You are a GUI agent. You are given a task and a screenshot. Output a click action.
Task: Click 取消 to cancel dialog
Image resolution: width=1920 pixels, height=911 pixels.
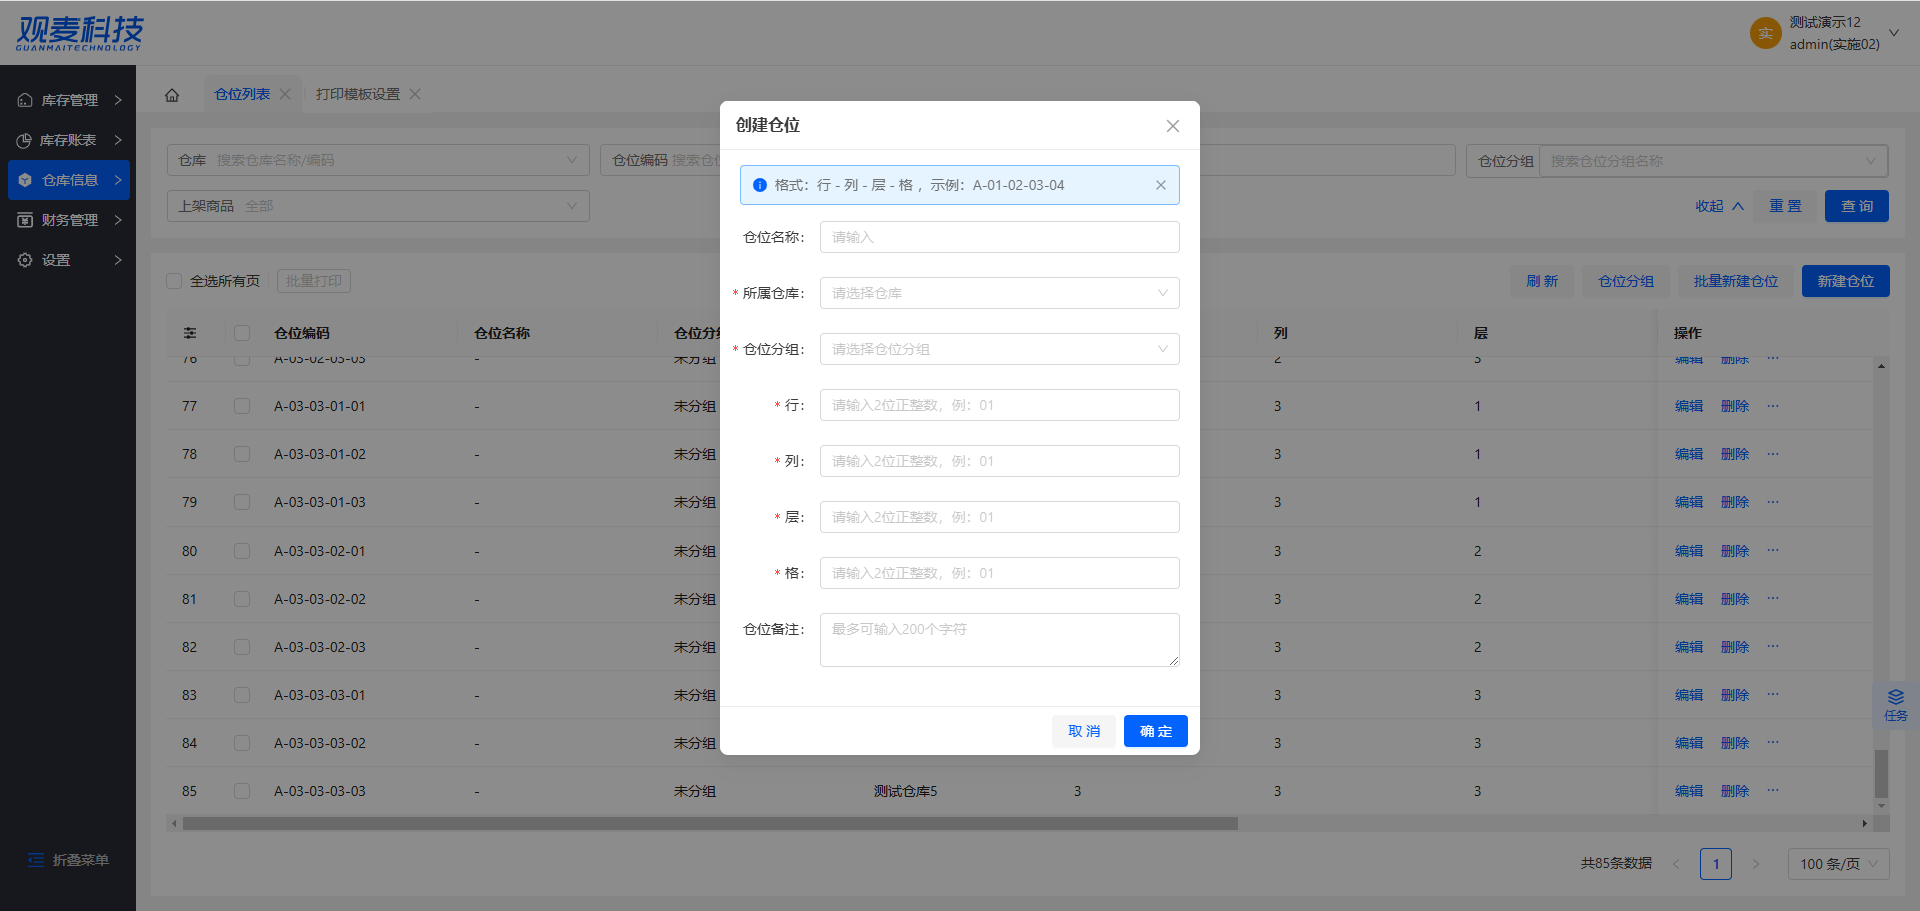tap(1084, 731)
